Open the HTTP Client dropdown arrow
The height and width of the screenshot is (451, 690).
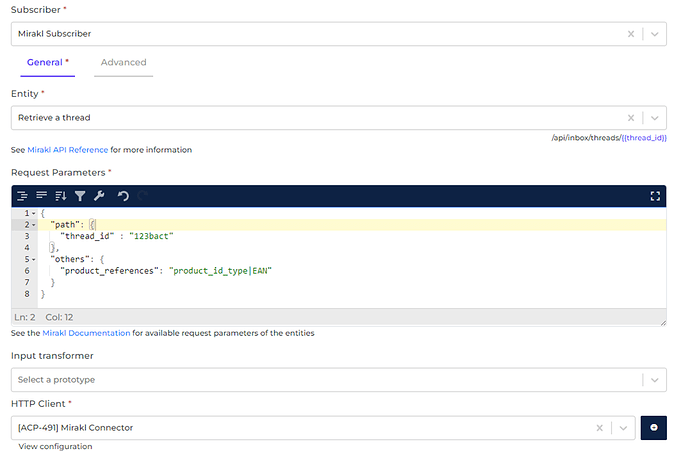click(623, 428)
